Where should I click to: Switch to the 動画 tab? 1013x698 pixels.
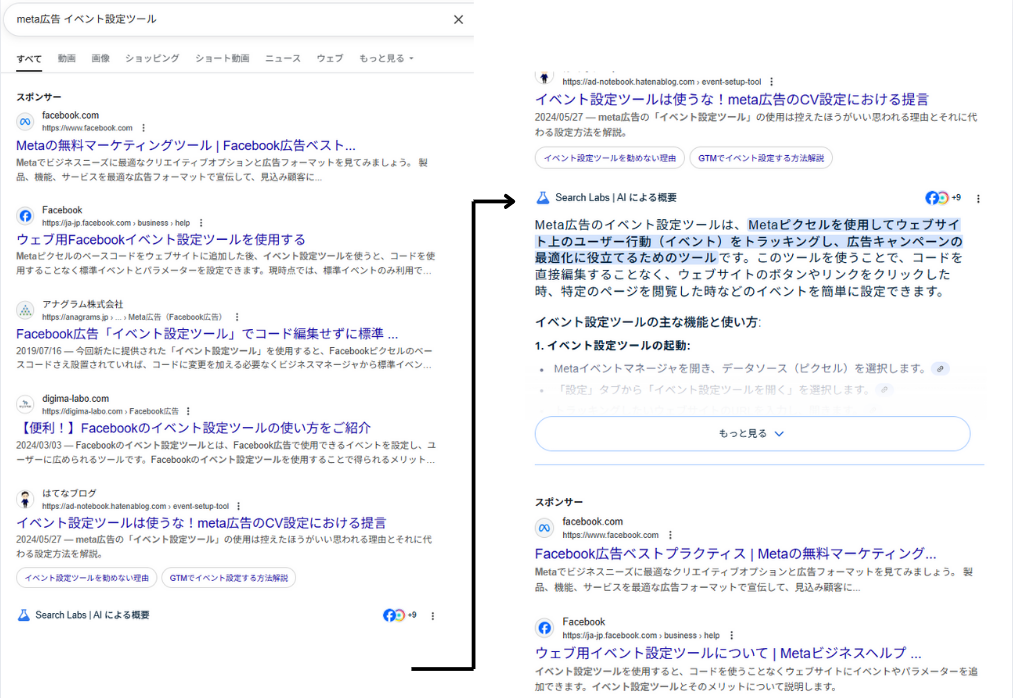coord(67,58)
